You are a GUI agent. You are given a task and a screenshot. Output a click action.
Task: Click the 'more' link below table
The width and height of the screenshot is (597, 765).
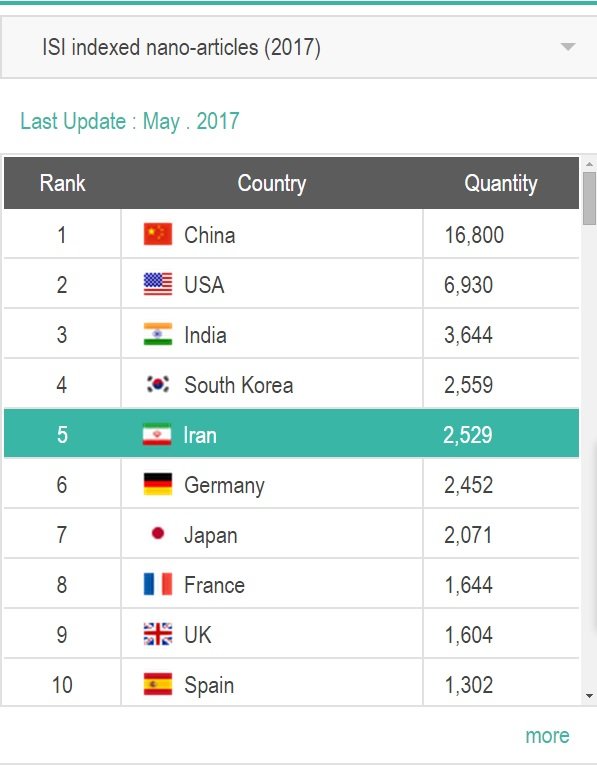pos(547,736)
